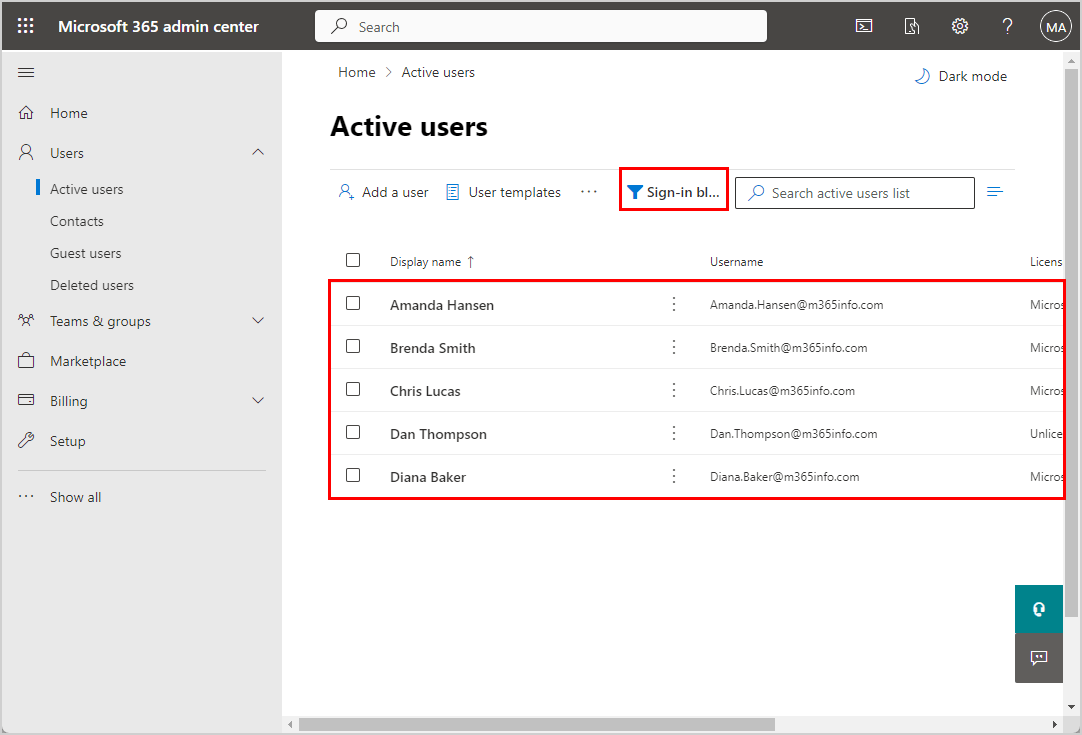
Task: Open Diana Baker user details
Action: [x=428, y=477]
